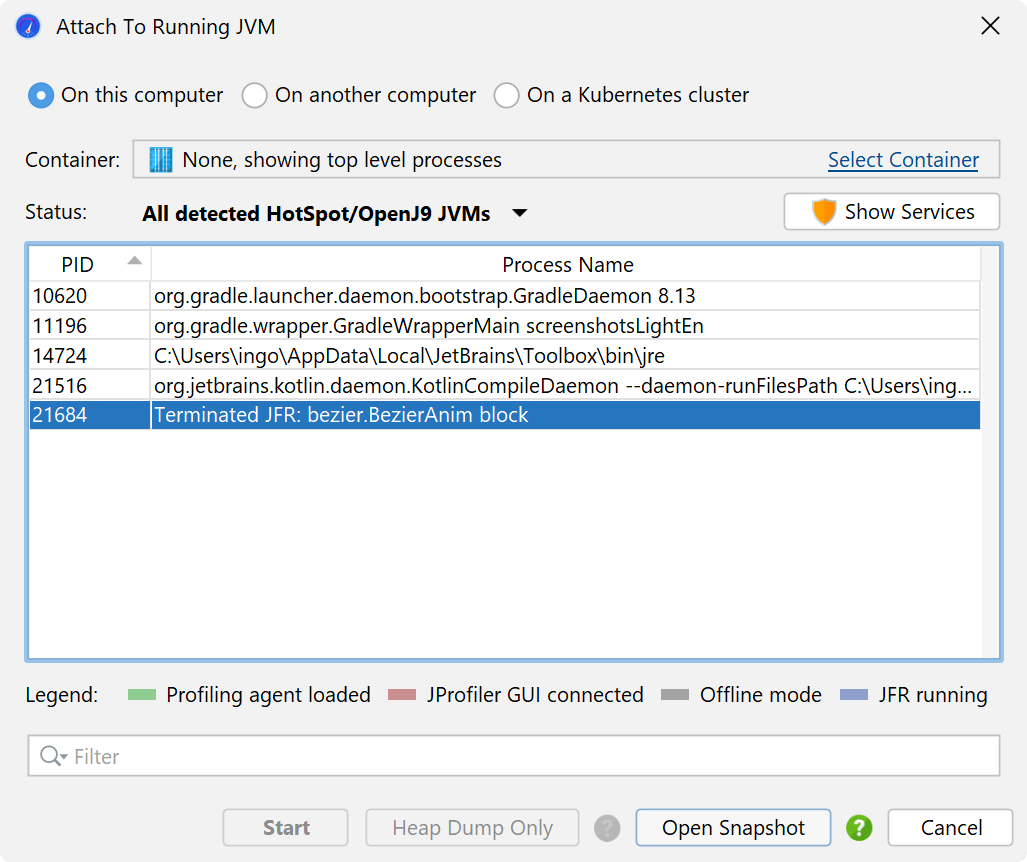Select the GradleWrapperMain screenshotsLightEn row
Image resolution: width=1027 pixels, height=862 pixels.
pyautogui.click(x=505, y=326)
